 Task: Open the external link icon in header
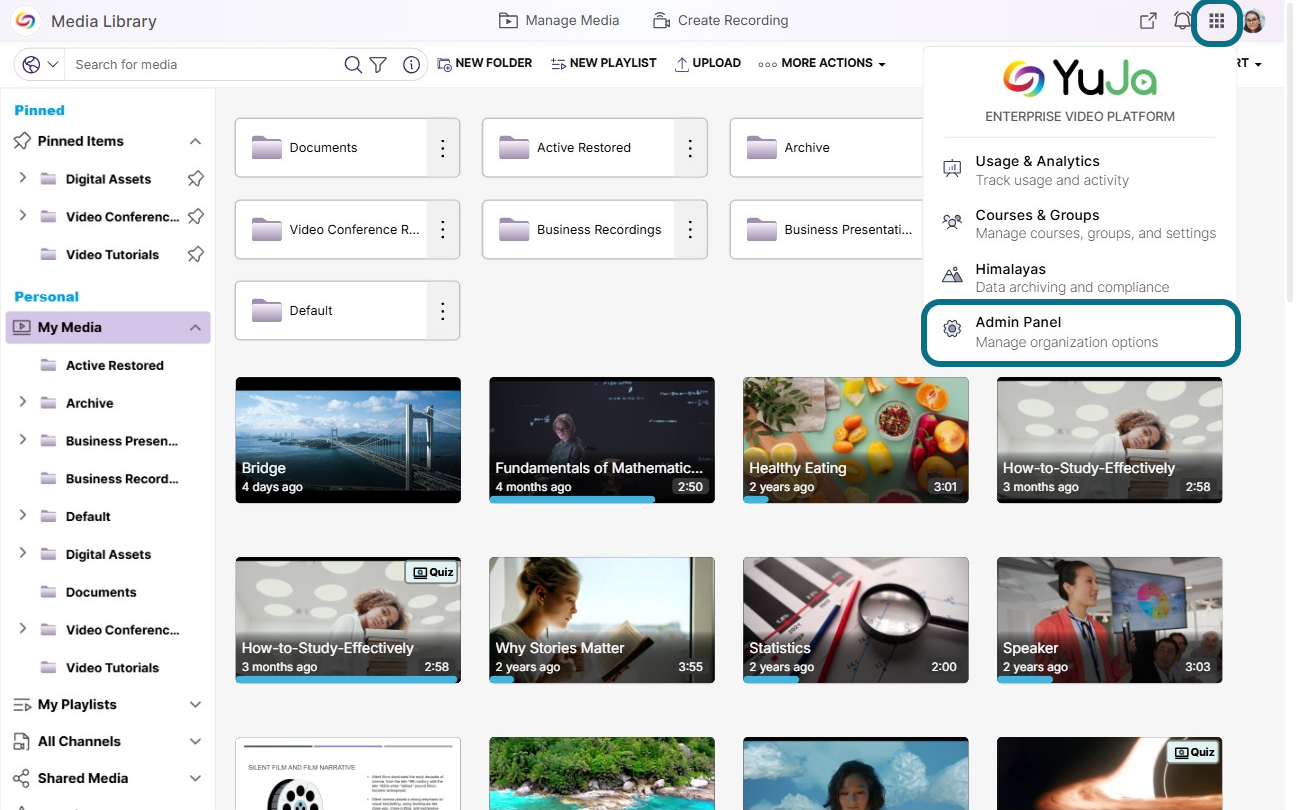click(1149, 21)
